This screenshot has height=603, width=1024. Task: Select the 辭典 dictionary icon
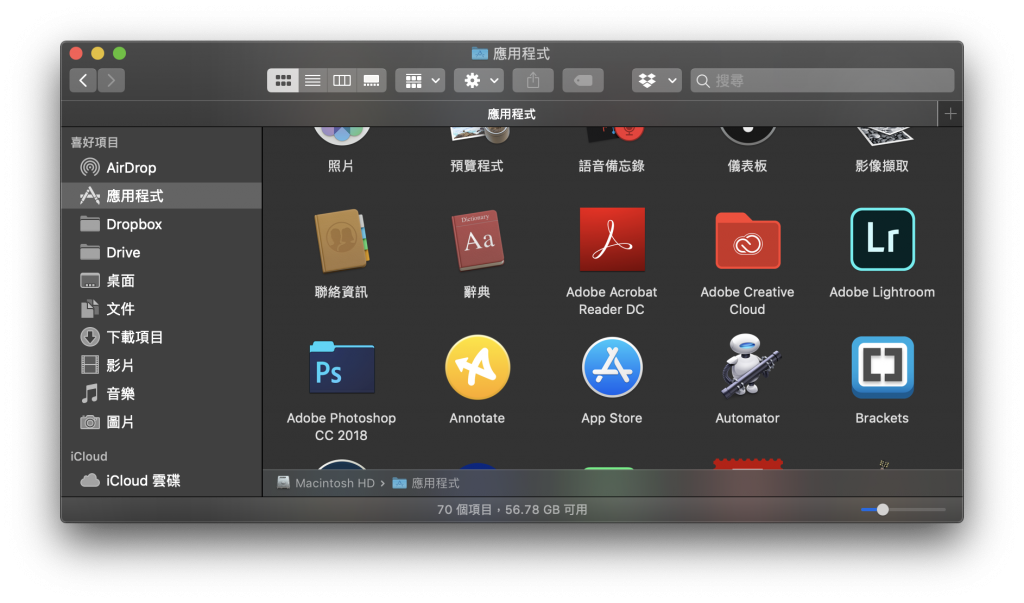477,240
